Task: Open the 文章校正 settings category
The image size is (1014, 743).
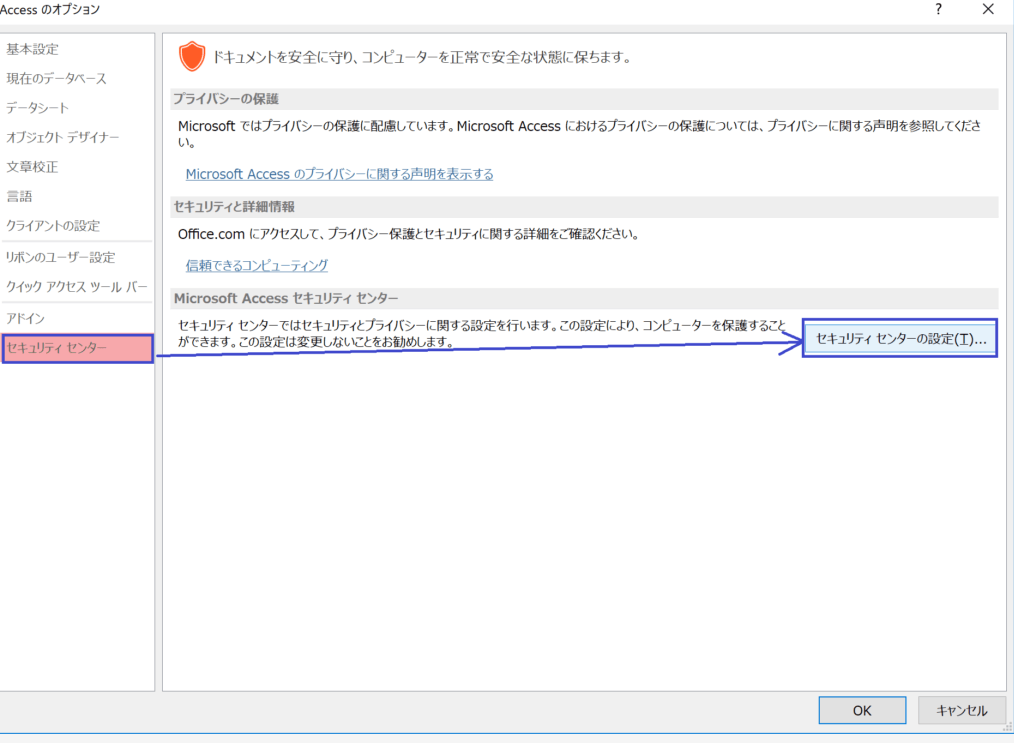Action: point(33,167)
